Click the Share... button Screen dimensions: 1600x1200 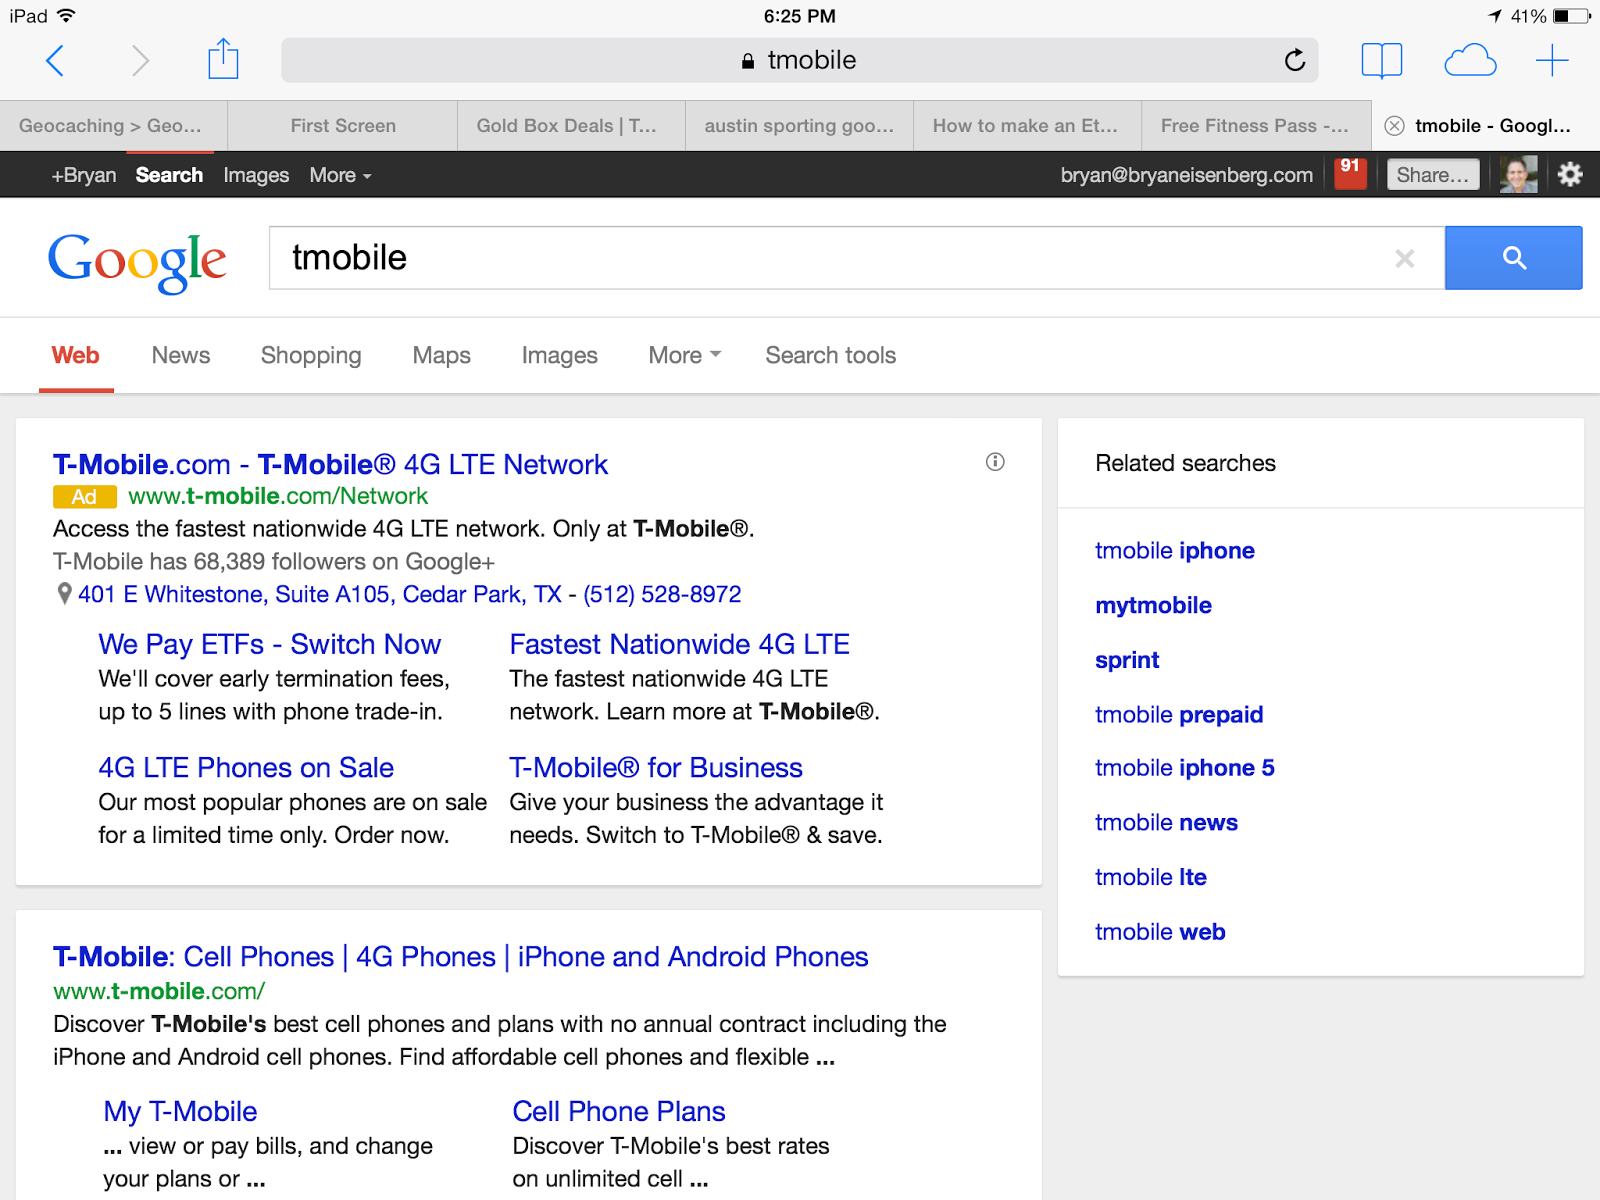(1433, 175)
